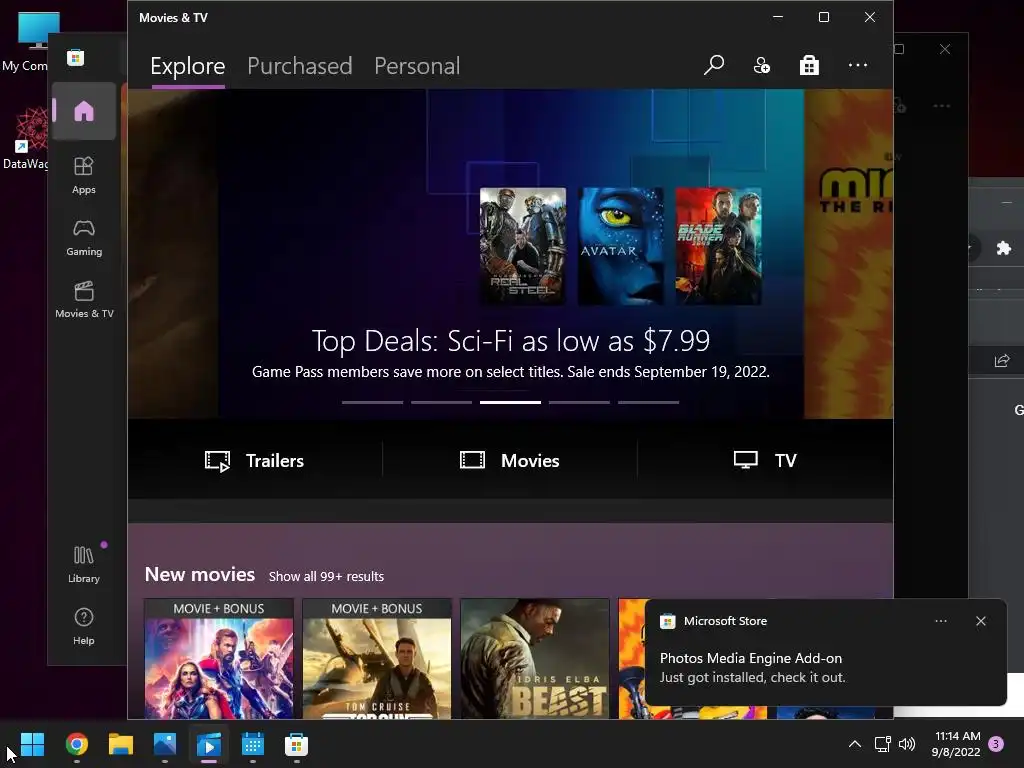The width and height of the screenshot is (1024, 768).
Task: Open the Top Deals Sci-Fi headline
Action: [x=511, y=340]
